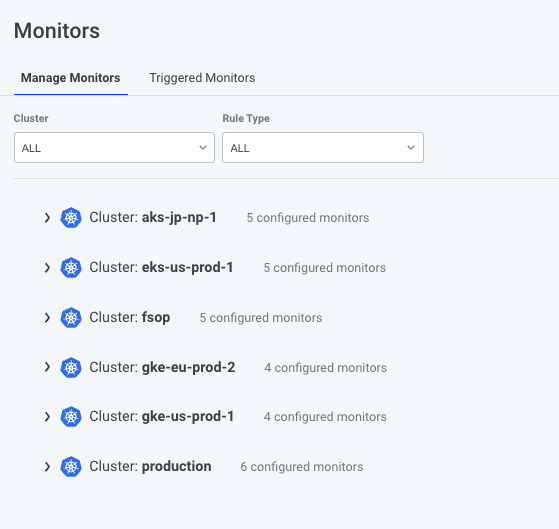
Task: Expand the fsop cluster chevron
Action: 47,317
